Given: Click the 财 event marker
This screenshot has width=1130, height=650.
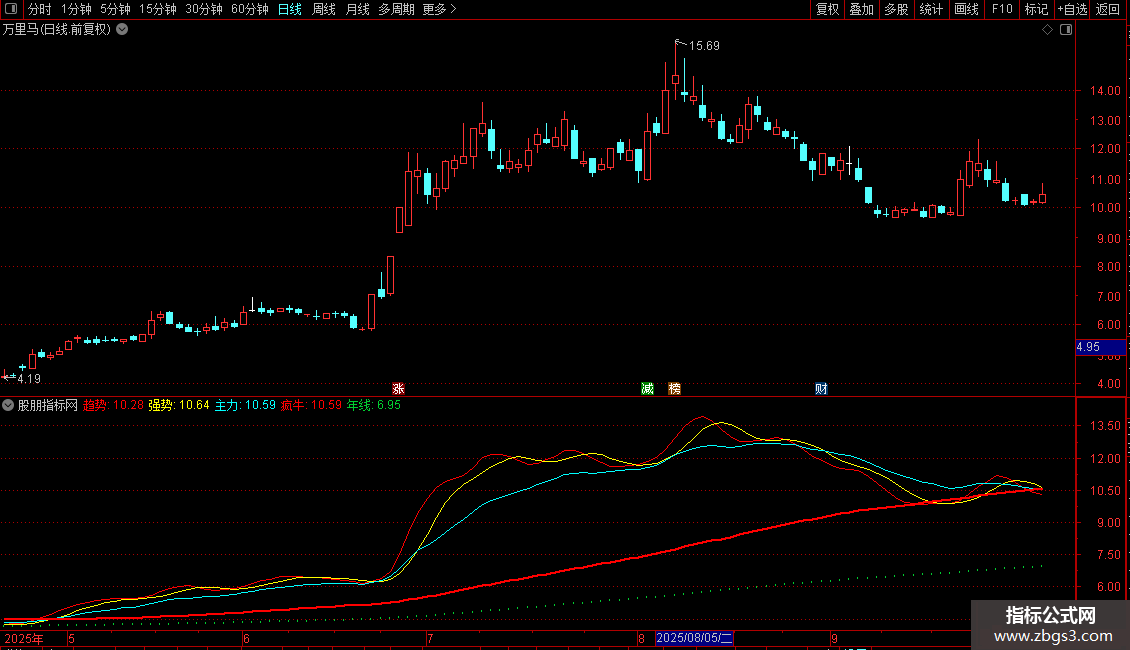Looking at the screenshot, I should click(821, 388).
